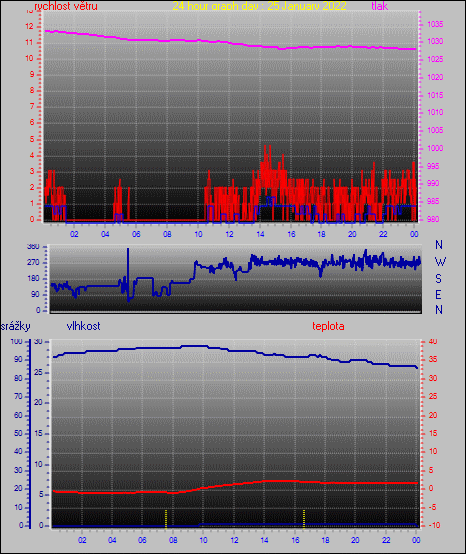Click the 22 hour label under temperature graph
Screen dimensions: 466x554
[x=386, y=540]
